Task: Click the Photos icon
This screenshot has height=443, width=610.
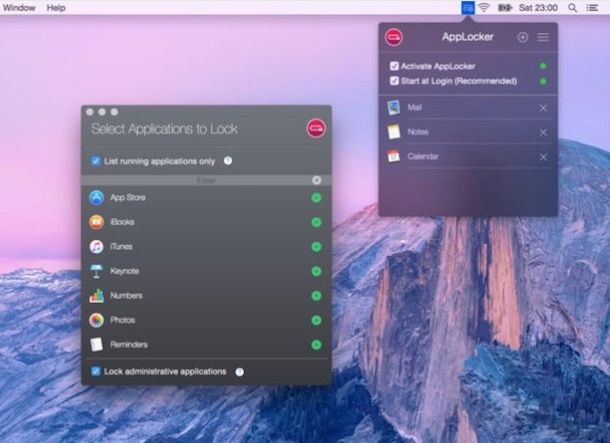Action: pyautogui.click(x=96, y=320)
